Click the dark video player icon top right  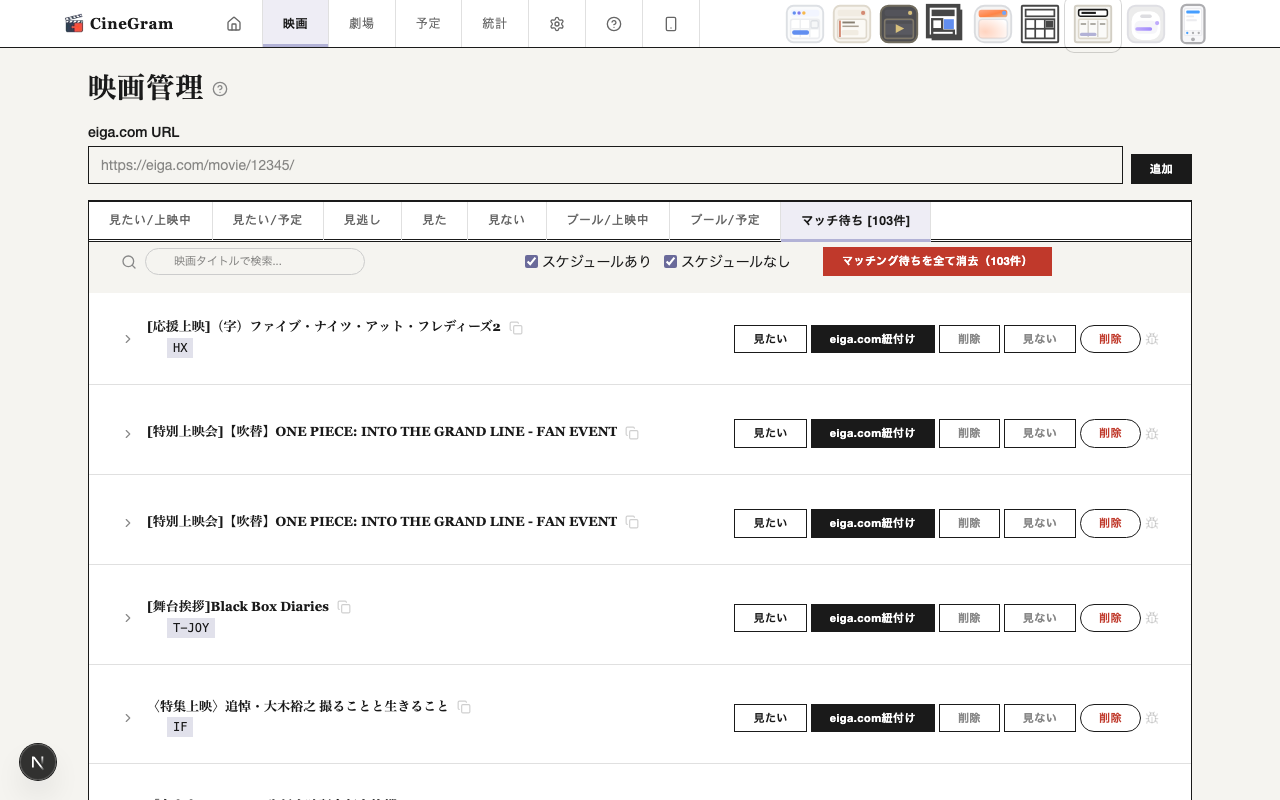pyautogui.click(x=899, y=23)
